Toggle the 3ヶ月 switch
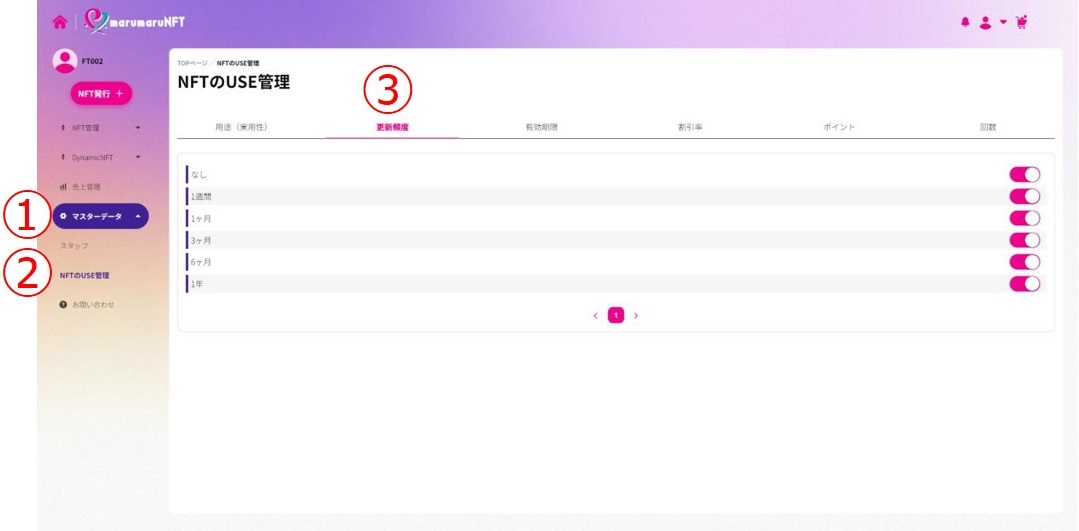The height and width of the screenshot is (531, 1079). 1025,240
